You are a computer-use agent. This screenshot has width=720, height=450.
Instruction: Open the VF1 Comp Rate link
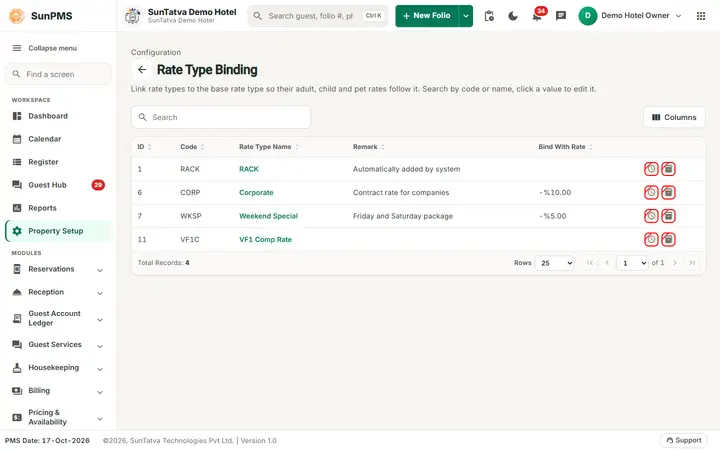point(265,239)
